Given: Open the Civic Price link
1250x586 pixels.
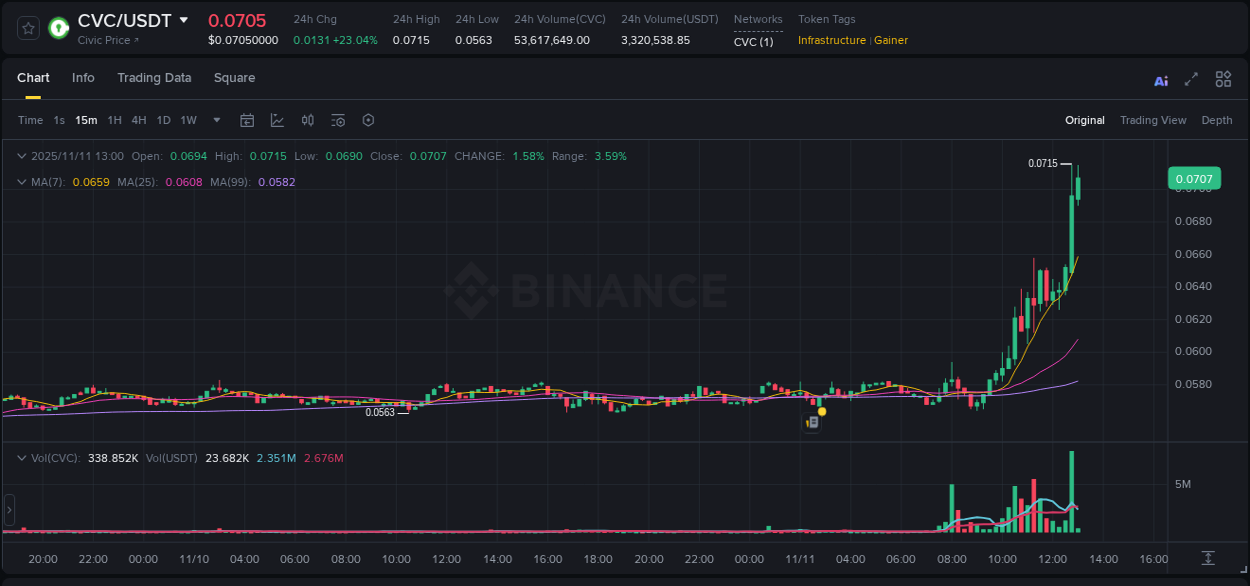Looking at the screenshot, I should tap(106, 41).
